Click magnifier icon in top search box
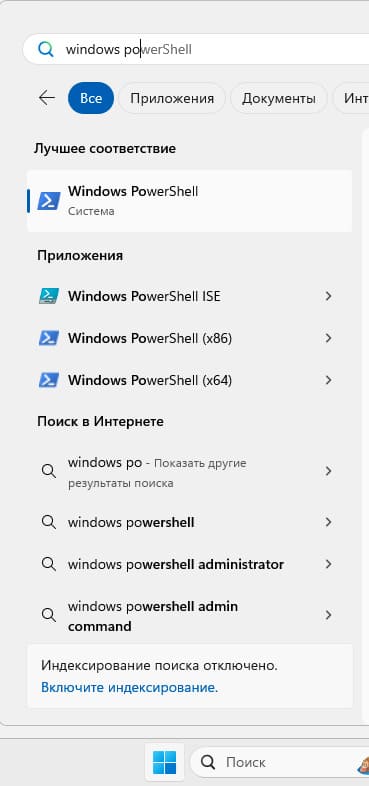 (x=46, y=49)
